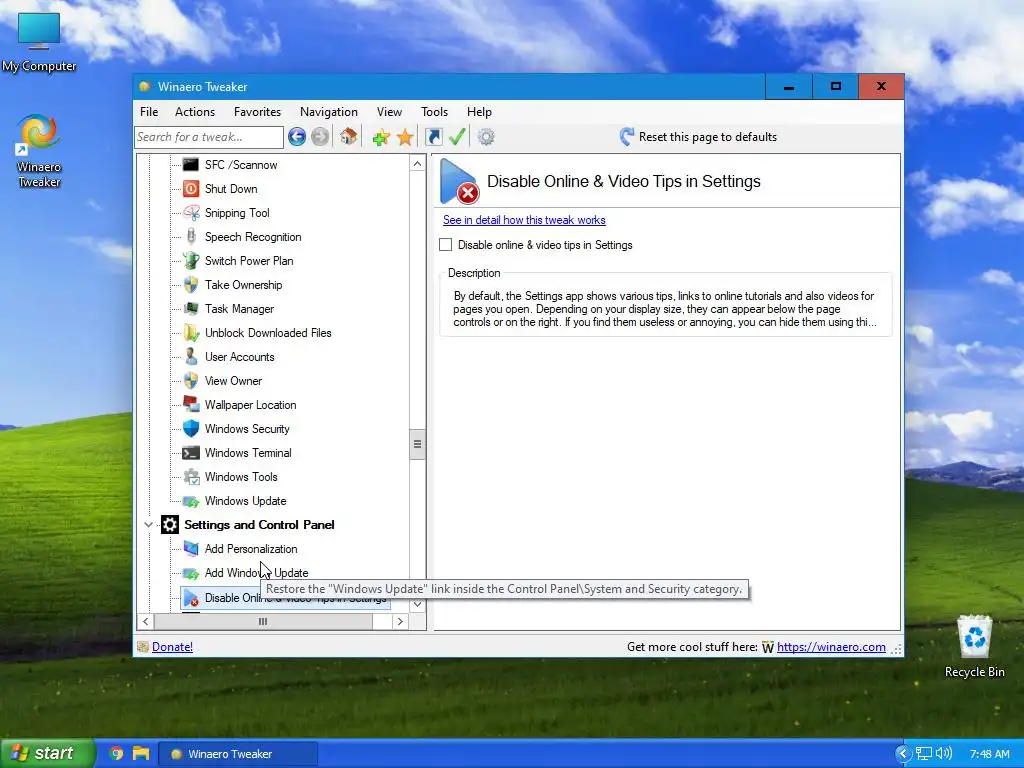Click the green checkmark toolbar icon
The image size is (1024, 768).
click(x=457, y=136)
